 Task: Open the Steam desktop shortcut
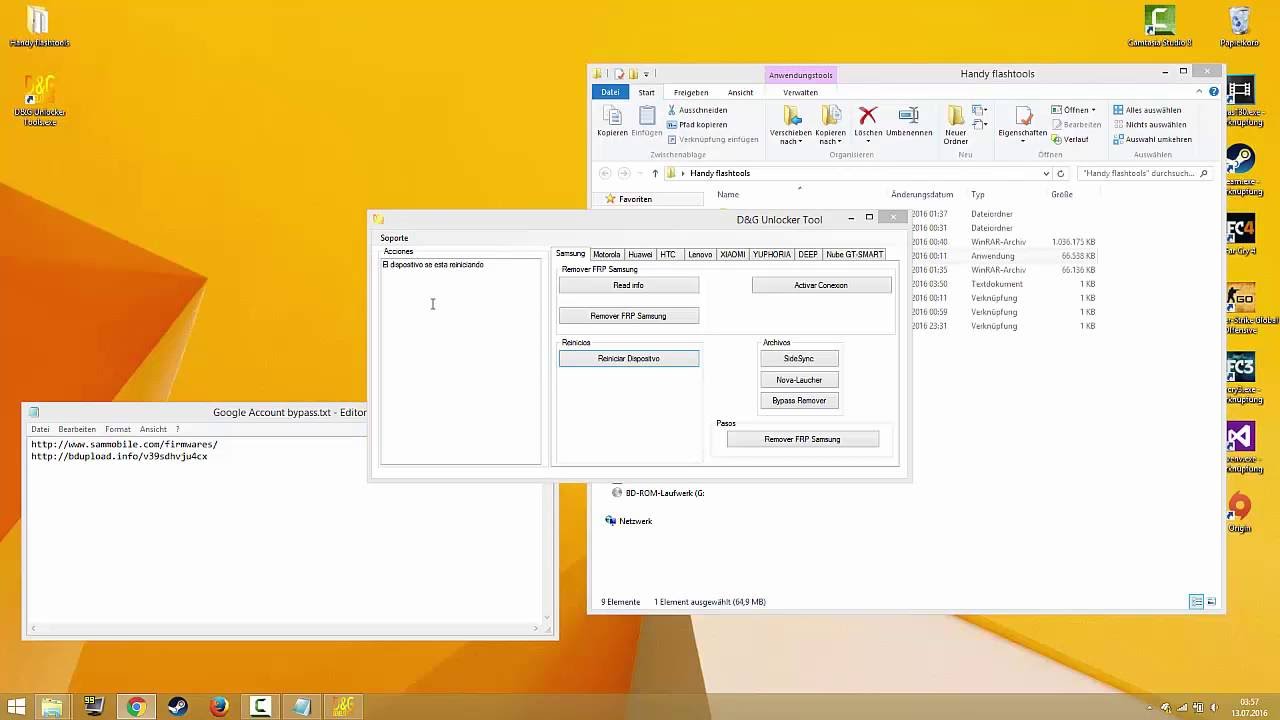tap(1240, 171)
